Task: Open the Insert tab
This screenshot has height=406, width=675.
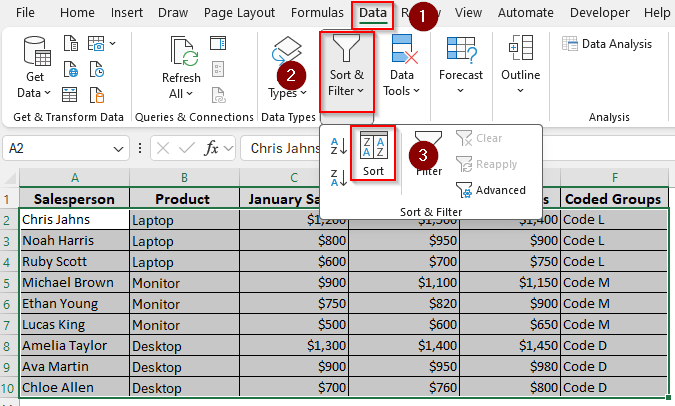Action: pos(127,13)
